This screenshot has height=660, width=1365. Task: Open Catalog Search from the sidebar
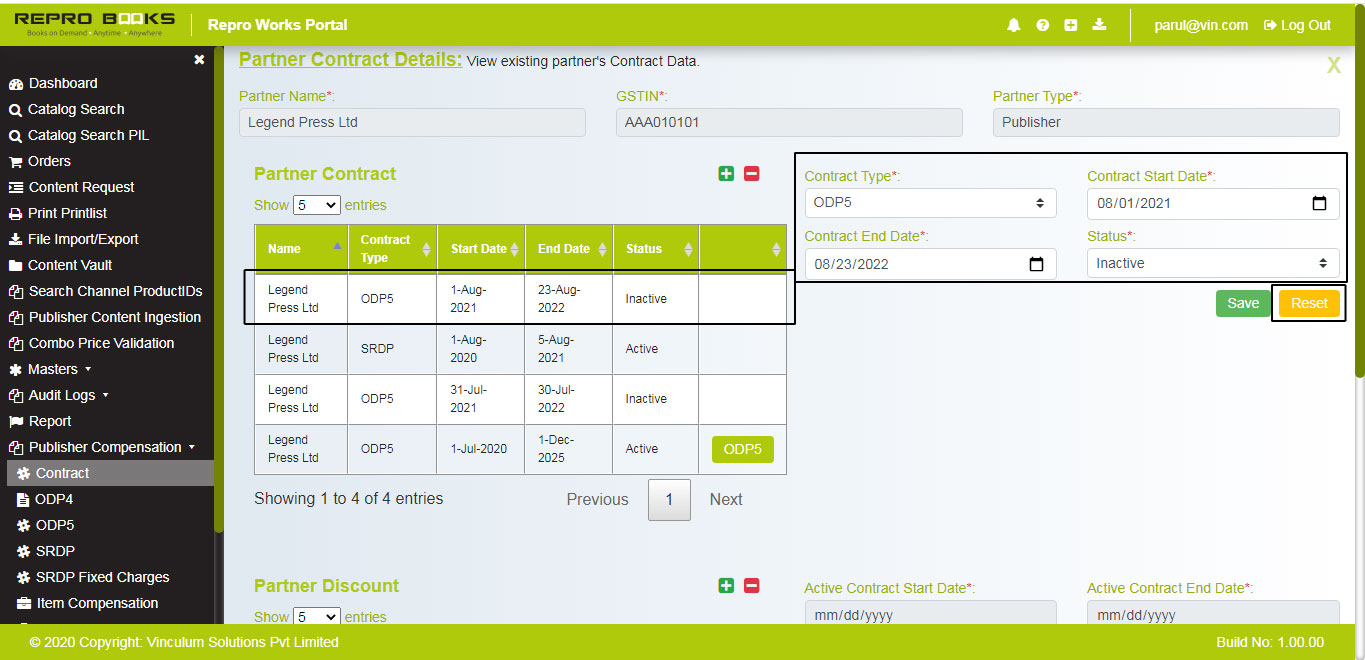pyautogui.click(x=76, y=109)
